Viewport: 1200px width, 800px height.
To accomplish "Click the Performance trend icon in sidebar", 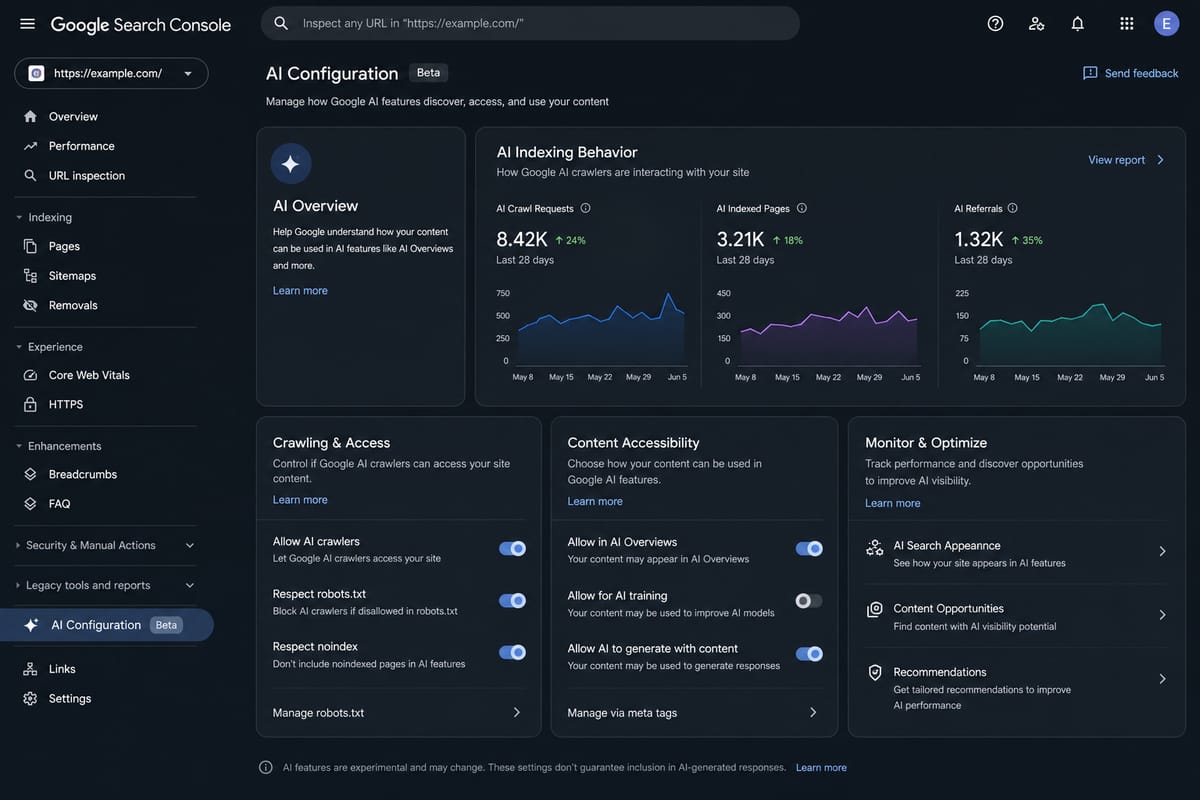I will click(x=30, y=146).
